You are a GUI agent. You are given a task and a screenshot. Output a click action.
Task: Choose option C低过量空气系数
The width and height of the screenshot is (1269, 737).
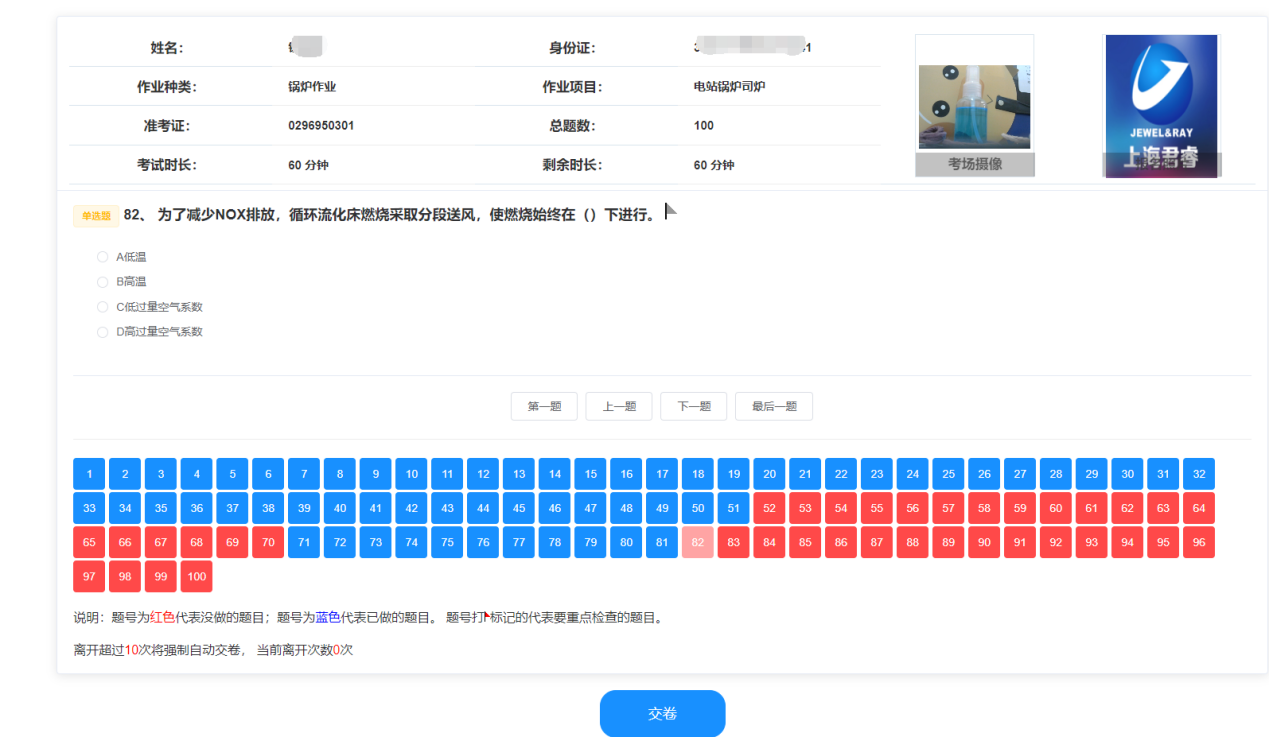click(x=102, y=307)
